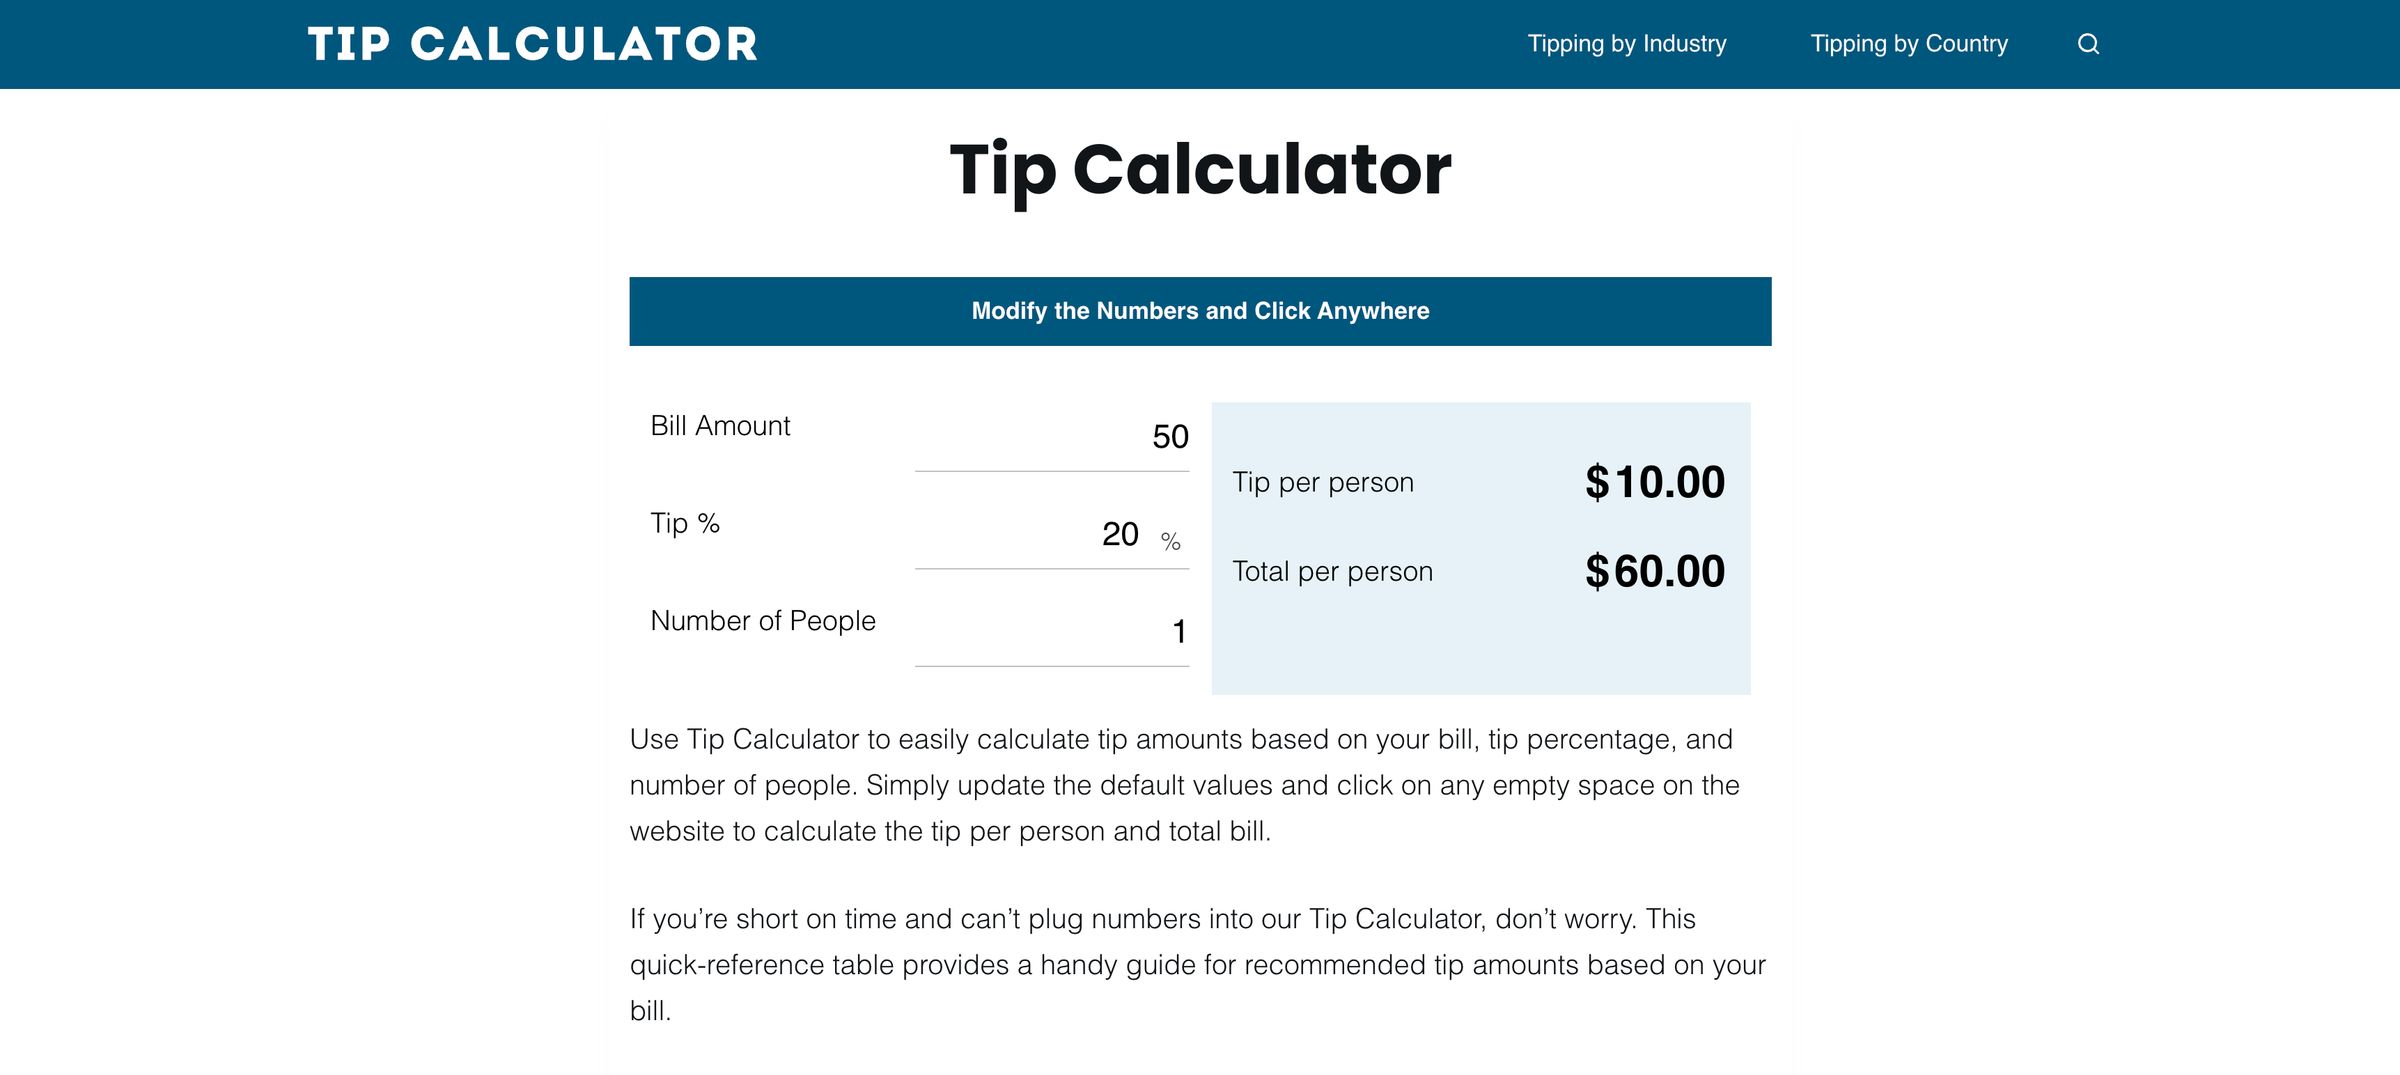Open the Tipping by Country menu
Image resolution: width=2400 pixels, height=1075 pixels.
tap(1908, 44)
